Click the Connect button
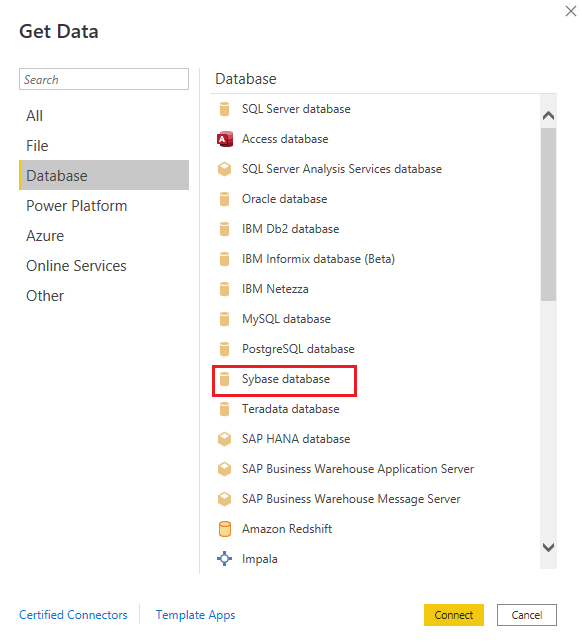Viewport: 582px width, 644px height. pyautogui.click(x=454, y=615)
